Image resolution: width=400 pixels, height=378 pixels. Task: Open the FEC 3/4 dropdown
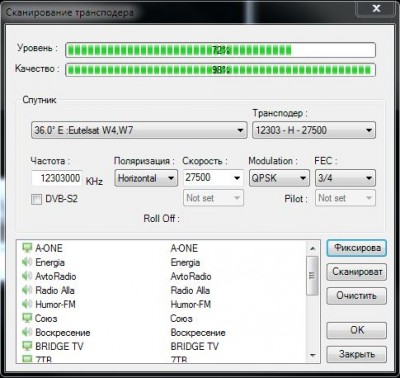coord(345,178)
